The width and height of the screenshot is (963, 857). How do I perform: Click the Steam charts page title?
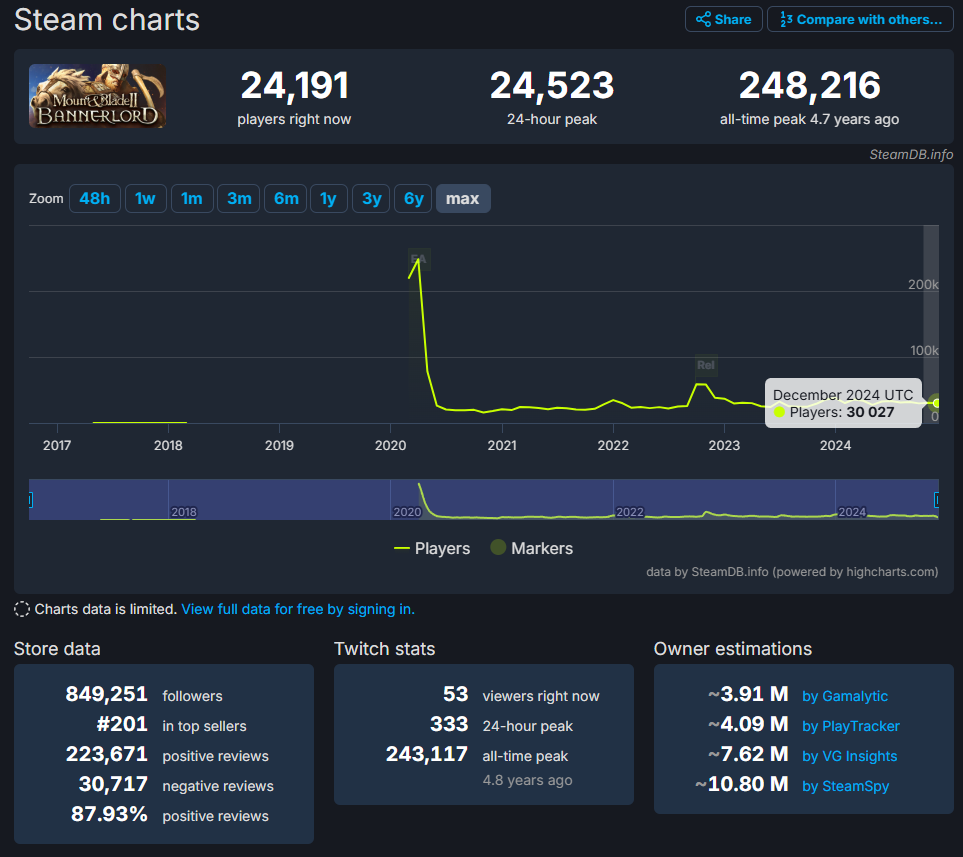(x=107, y=20)
